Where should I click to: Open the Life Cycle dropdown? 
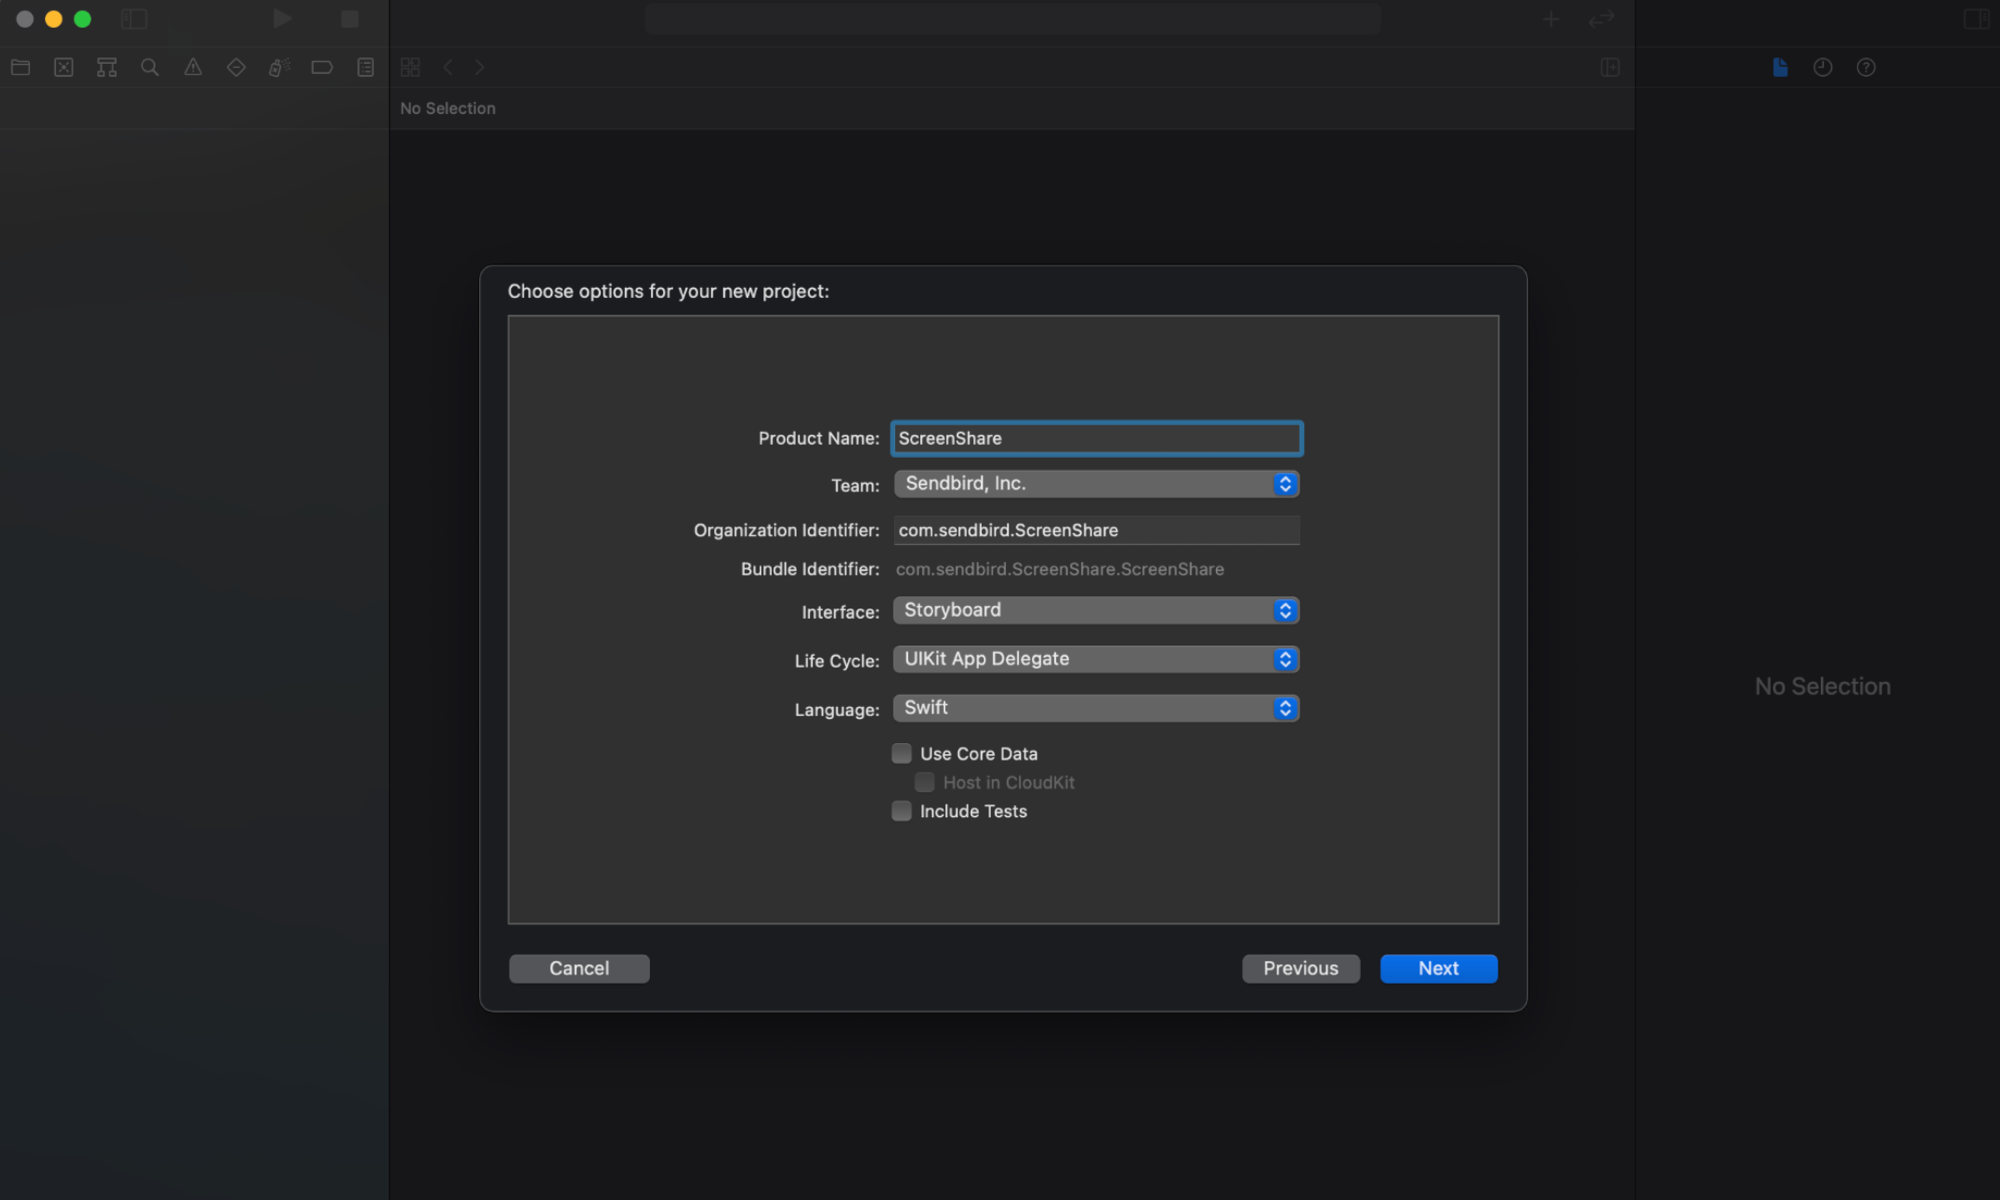click(x=1096, y=659)
